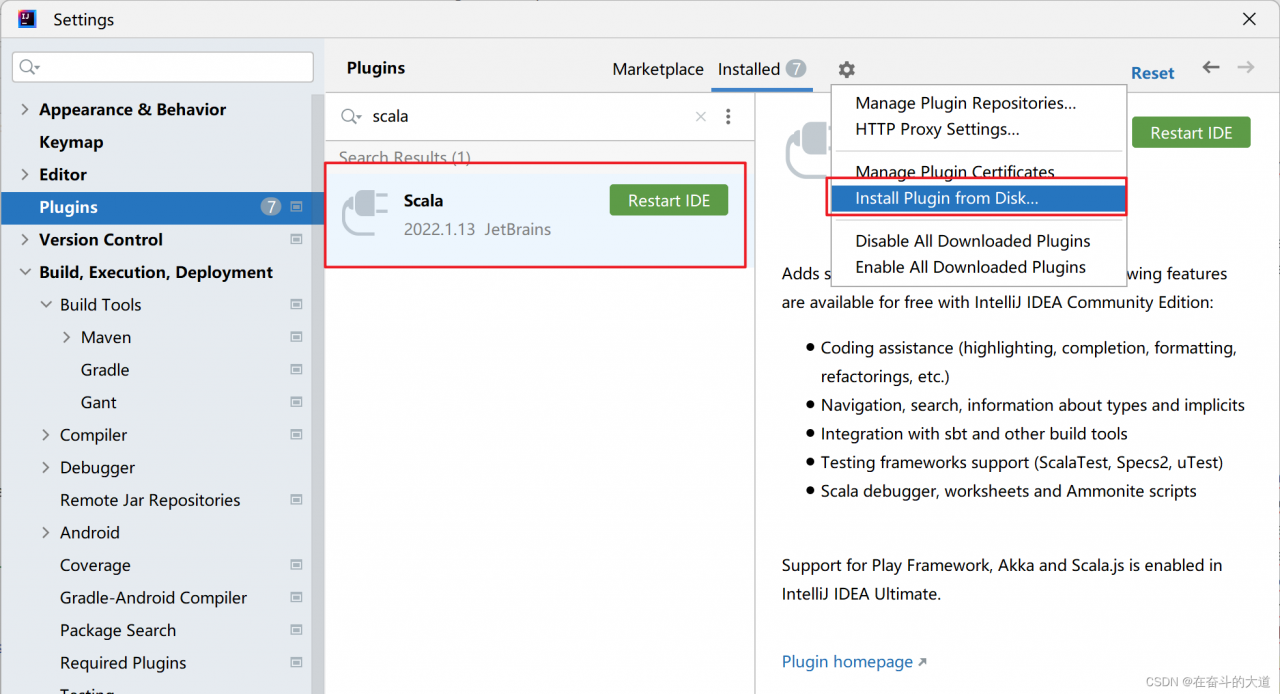Click the "Search Results (1)" label

click(404, 157)
